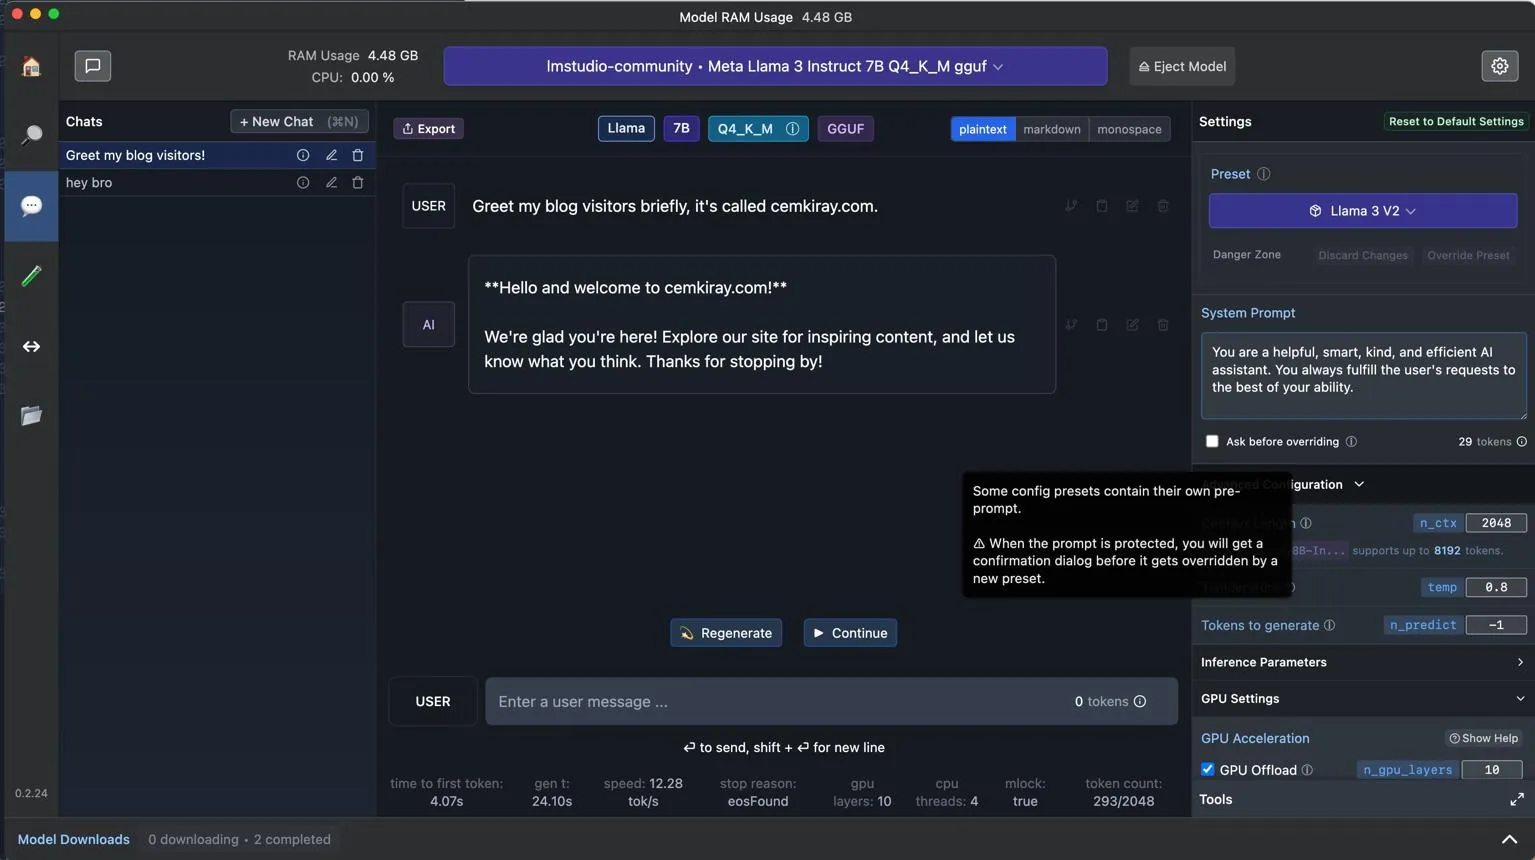This screenshot has height=860, width=1535.
Task: Open the My Models folder sidebar icon
Action: pos(31,416)
